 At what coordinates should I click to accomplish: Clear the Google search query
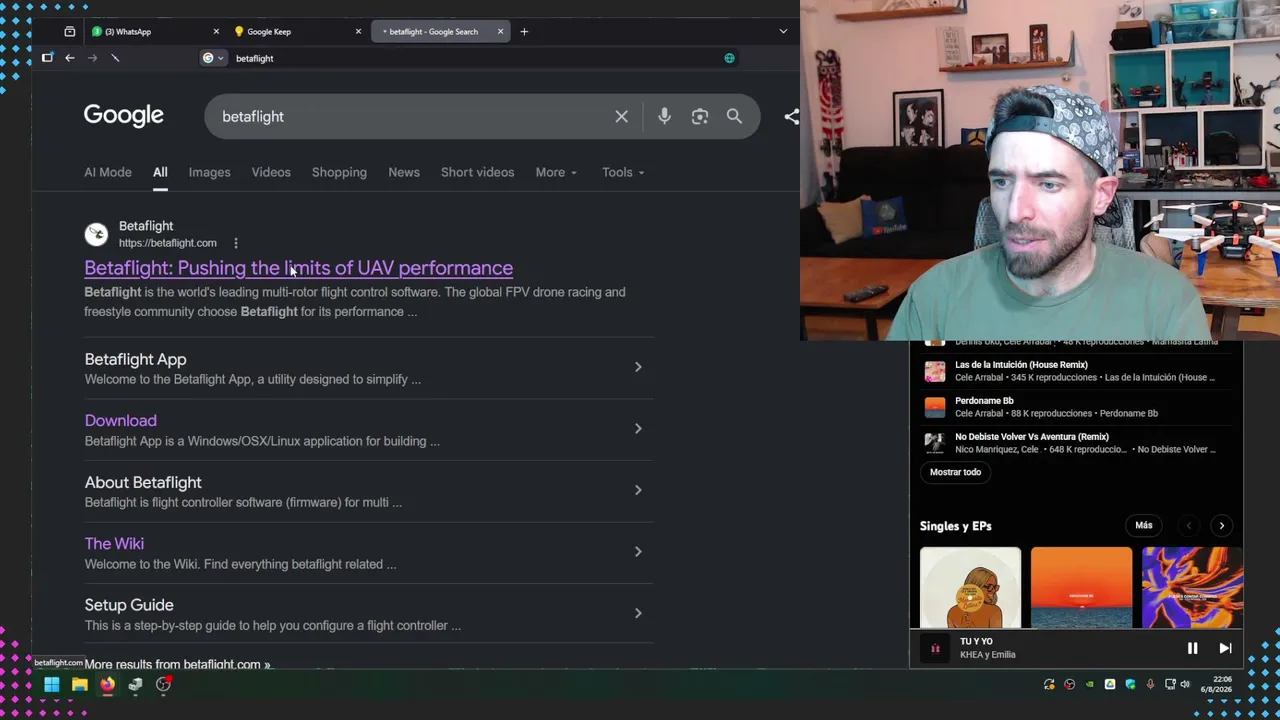coord(621,117)
